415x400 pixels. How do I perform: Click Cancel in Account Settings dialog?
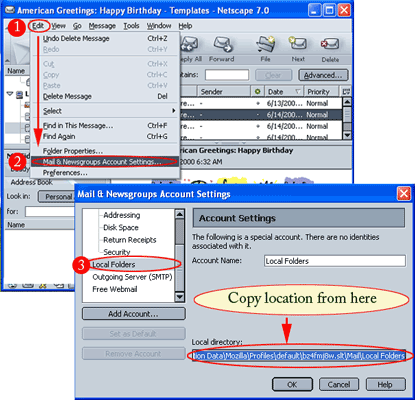coord(339,384)
